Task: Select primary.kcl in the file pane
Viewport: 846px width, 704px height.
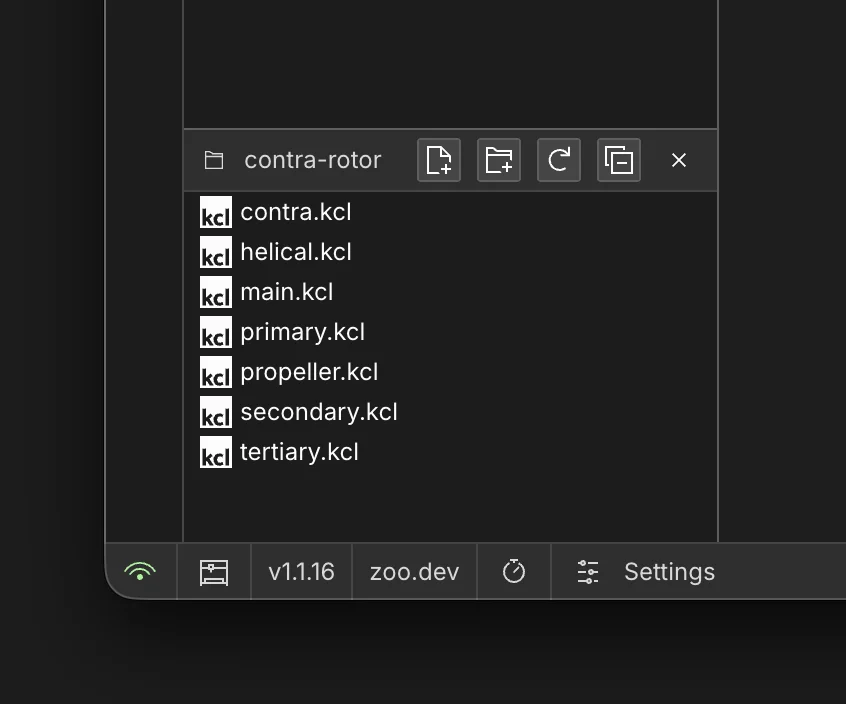Action: 303,332
